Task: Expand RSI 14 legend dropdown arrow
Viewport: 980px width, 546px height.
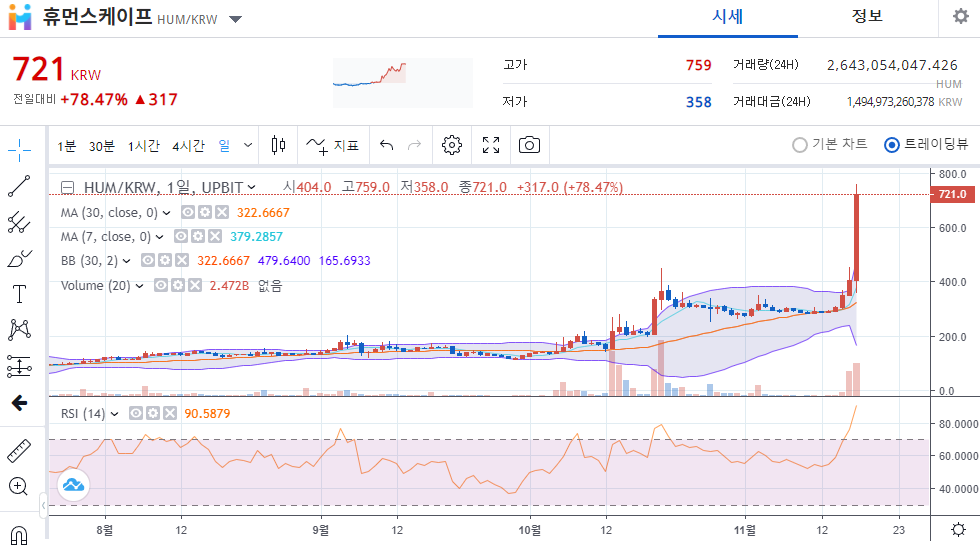Action: coord(114,414)
